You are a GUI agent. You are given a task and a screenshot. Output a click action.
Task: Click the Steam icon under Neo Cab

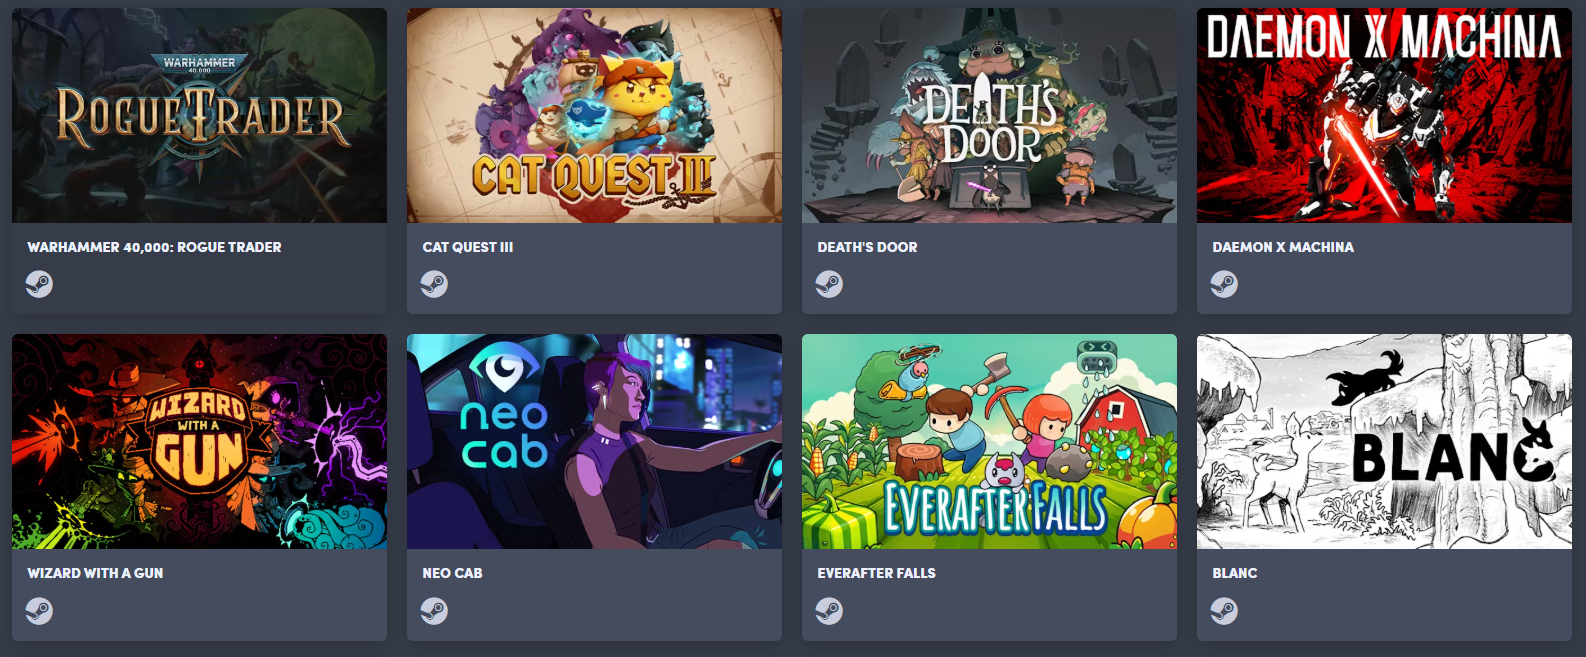(x=434, y=610)
